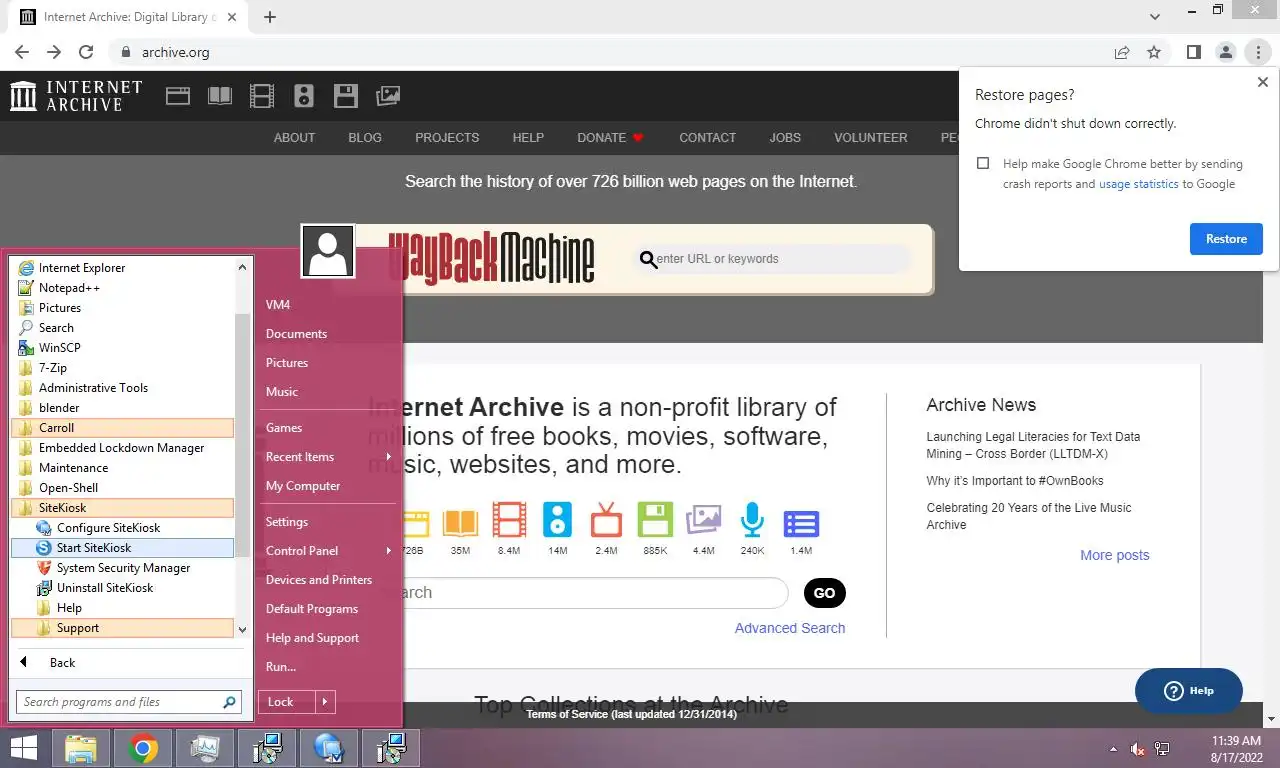Click the Chrome icon on the taskbar
1280x768 pixels.
tap(143, 748)
